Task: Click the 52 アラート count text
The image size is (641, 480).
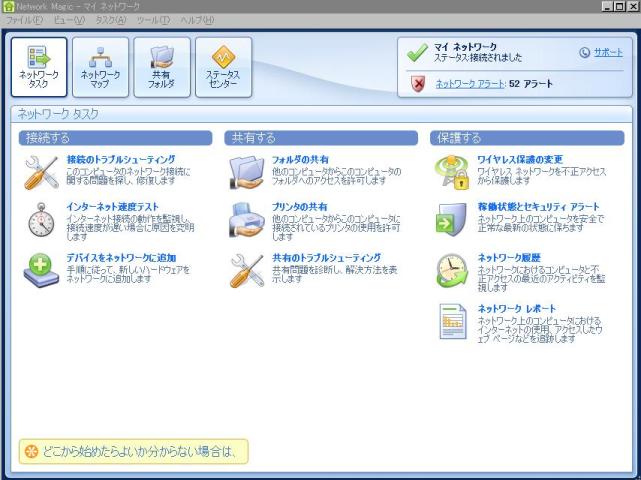Action: pyautogui.click(x=531, y=84)
